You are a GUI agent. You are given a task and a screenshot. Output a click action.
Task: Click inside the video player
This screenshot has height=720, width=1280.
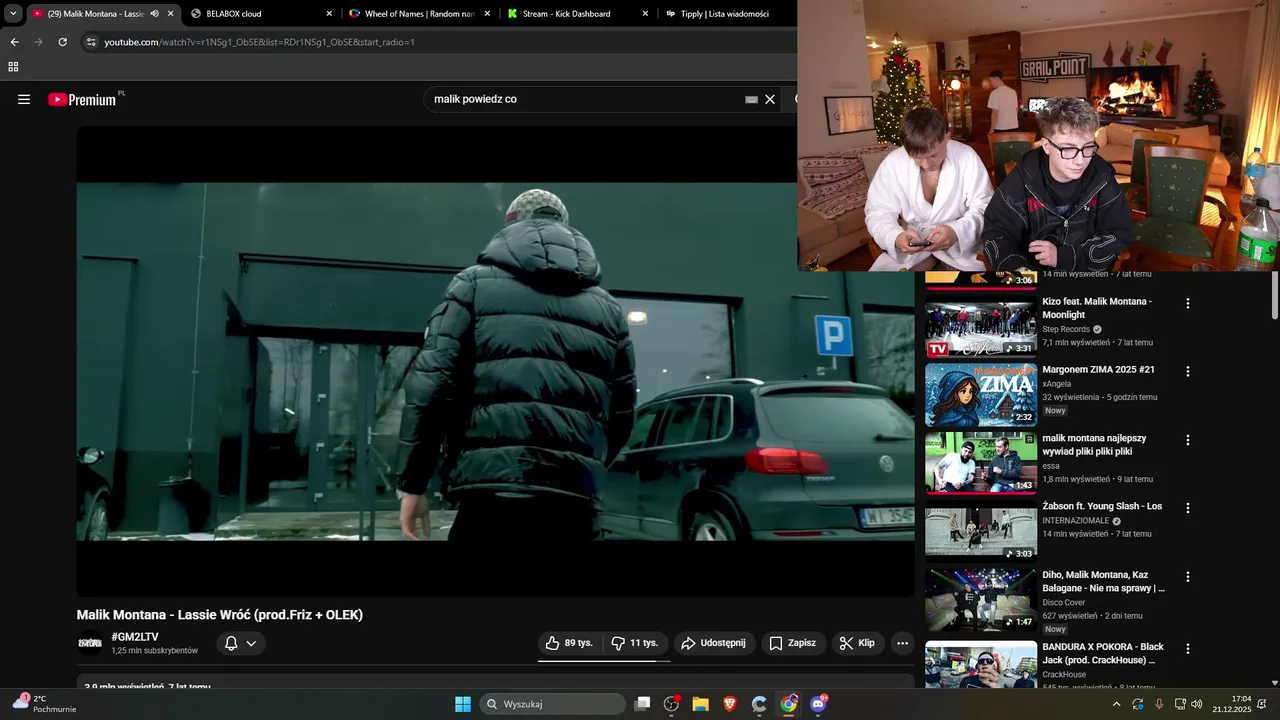(495, 361)
